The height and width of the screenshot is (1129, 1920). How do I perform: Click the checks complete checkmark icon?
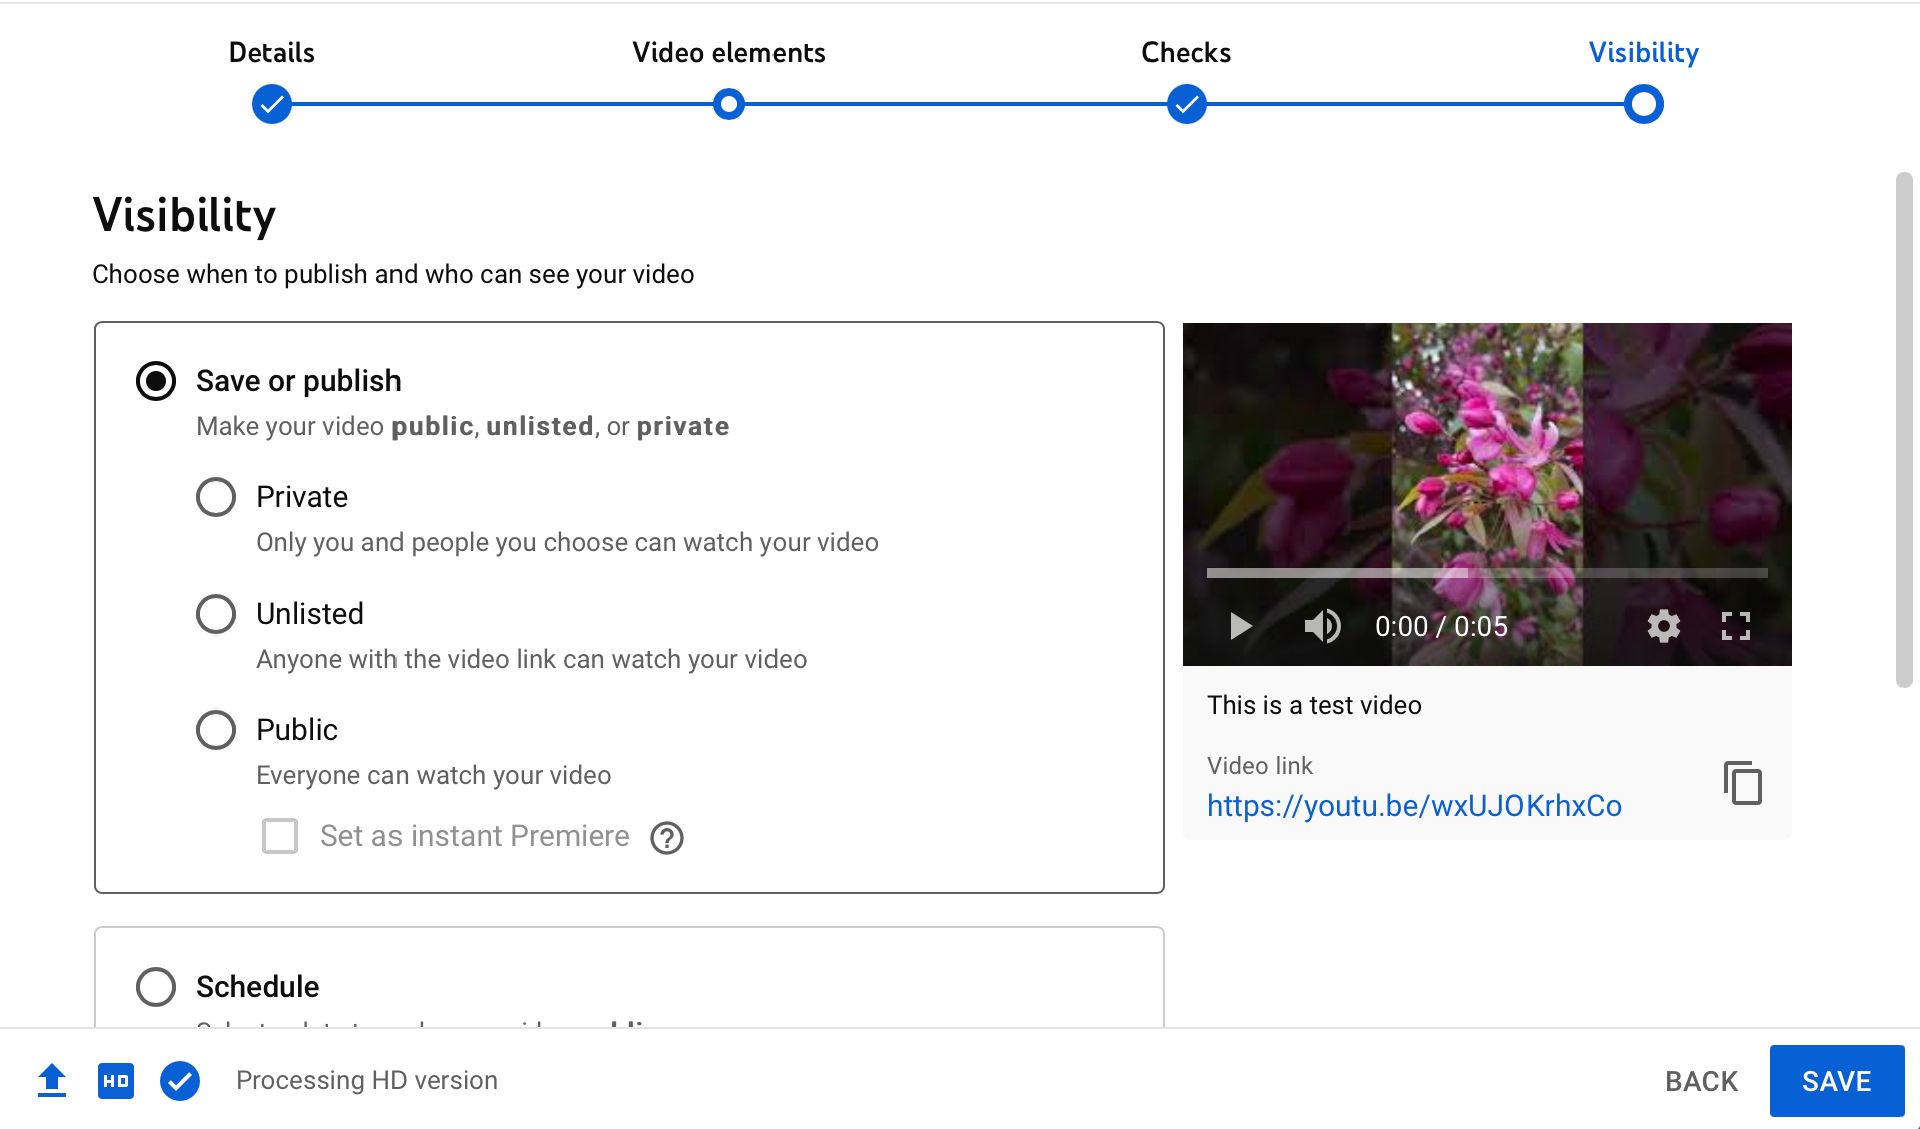180,1081
